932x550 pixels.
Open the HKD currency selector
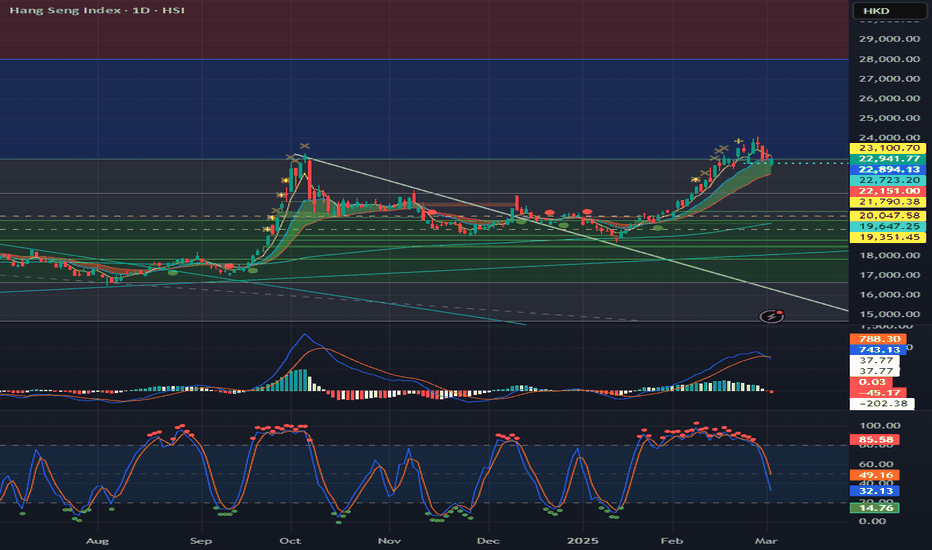(x=889, y=11)
